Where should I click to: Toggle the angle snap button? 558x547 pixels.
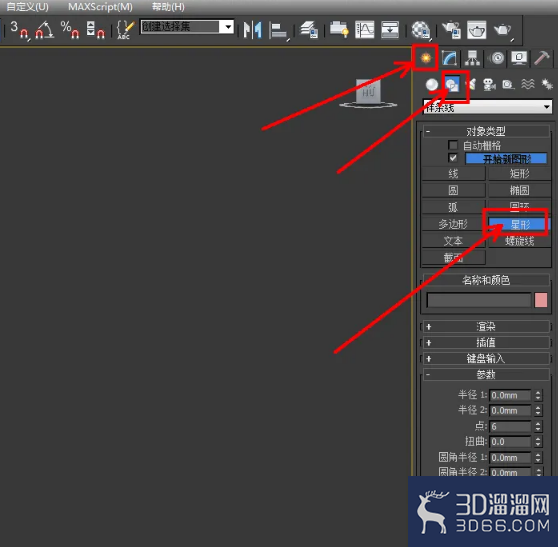pyautogui.click(x=44, y=29)
